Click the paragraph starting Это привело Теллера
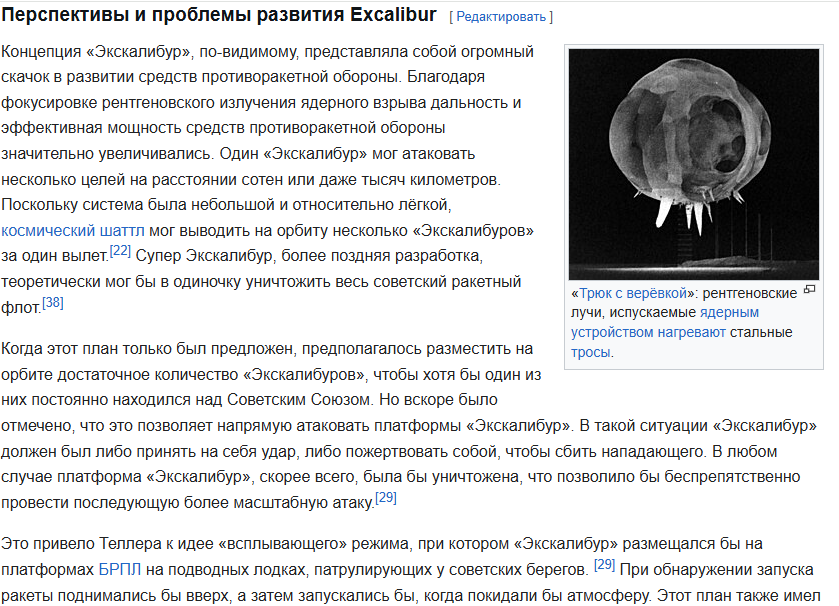The height and width of the screenshot is (606, 839). (x=410, y=570)
